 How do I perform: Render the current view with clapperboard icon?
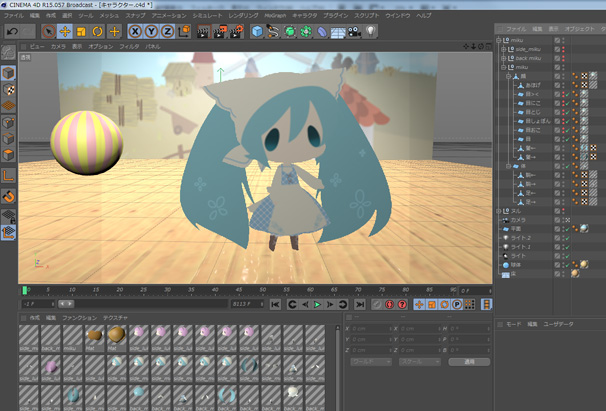pyautogui.click(x=203, y=31)
